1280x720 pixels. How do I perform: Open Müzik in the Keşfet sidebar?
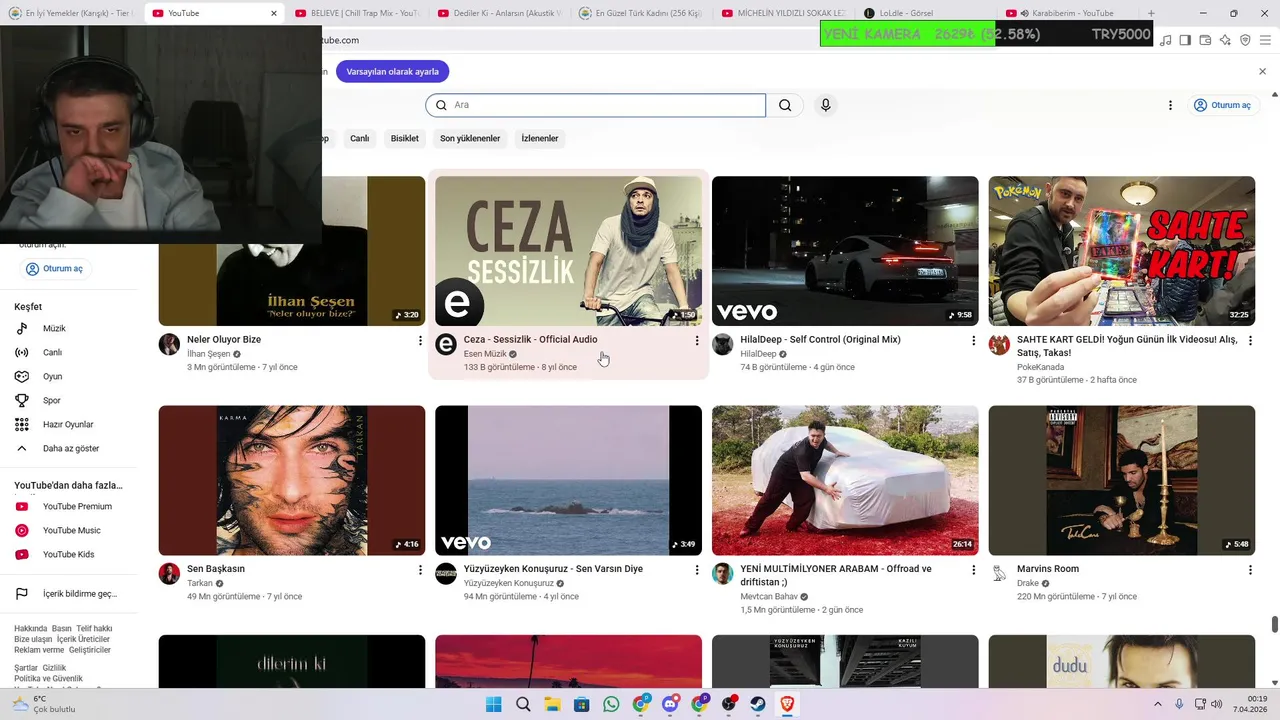(68, 328)
